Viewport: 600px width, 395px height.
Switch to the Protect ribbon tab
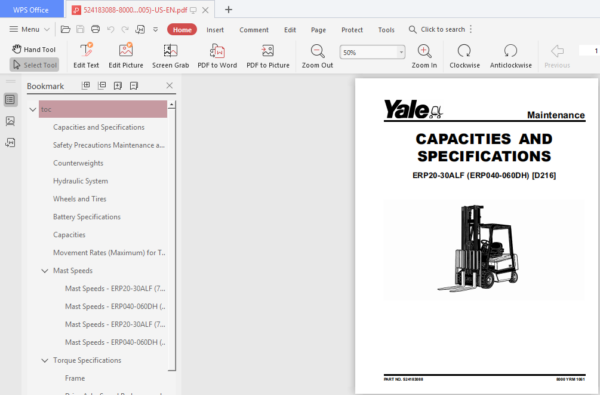pos(352,30)
